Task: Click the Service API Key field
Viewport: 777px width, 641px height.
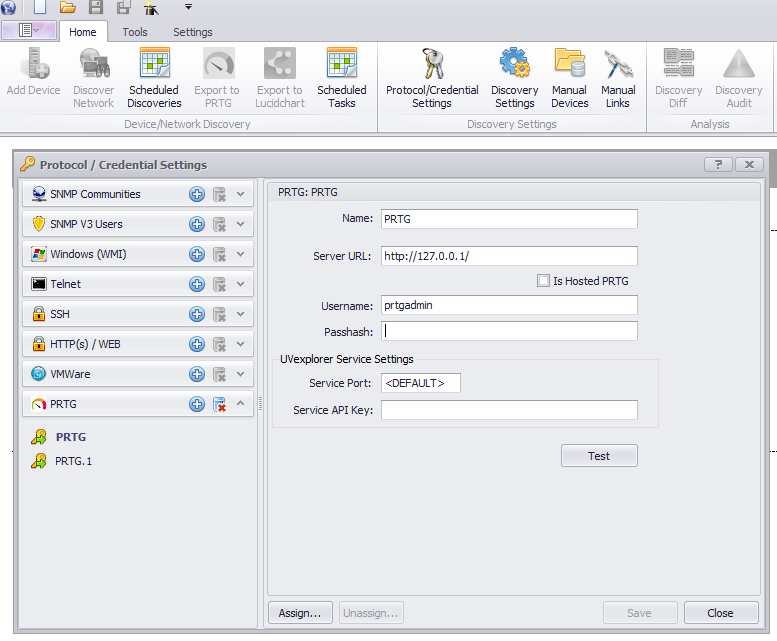Action: (509, 410)
